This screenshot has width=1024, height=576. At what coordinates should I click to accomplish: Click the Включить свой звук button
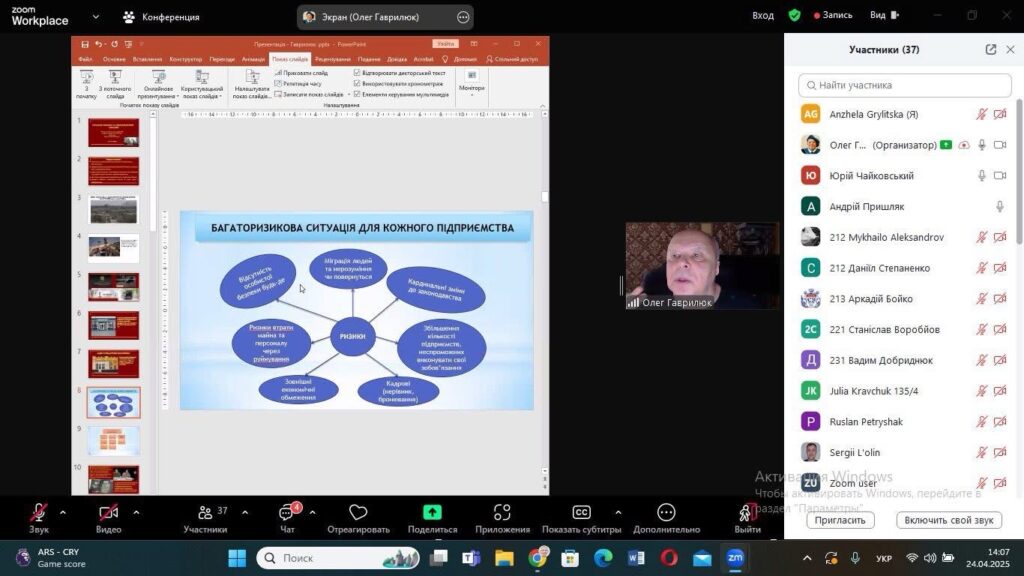point(949,520)
